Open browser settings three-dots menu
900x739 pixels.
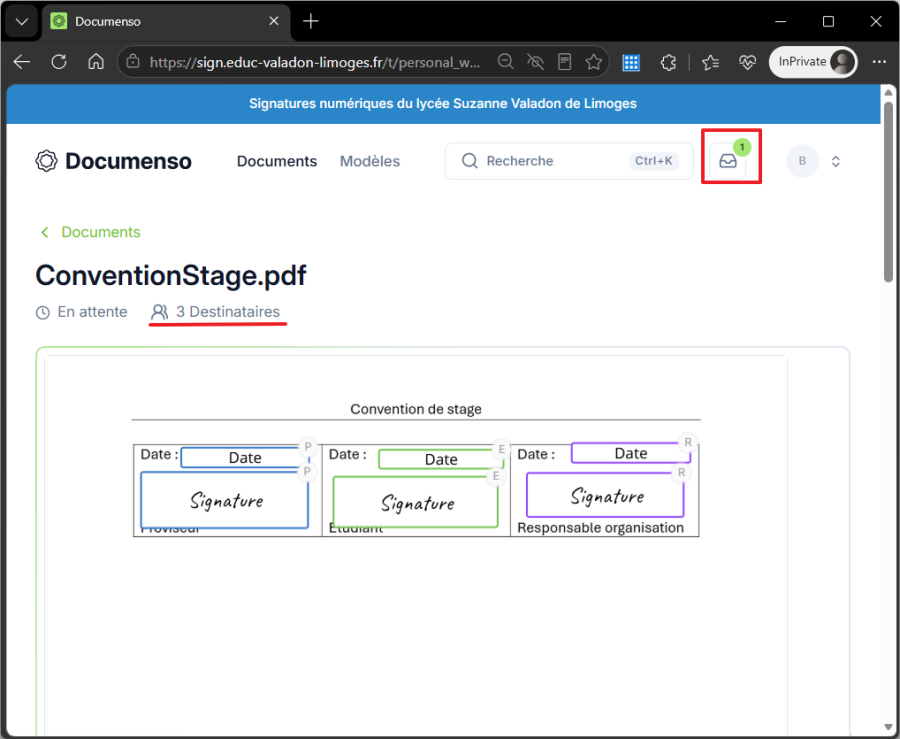[x=879, y=62]
